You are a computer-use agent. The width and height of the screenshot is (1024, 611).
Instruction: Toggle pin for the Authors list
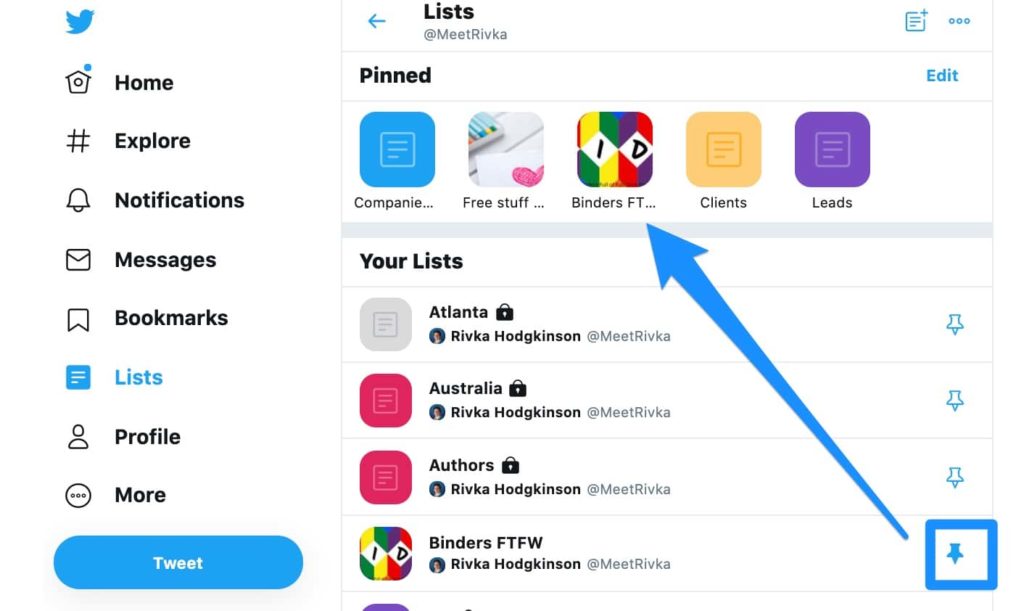[955, 477]
